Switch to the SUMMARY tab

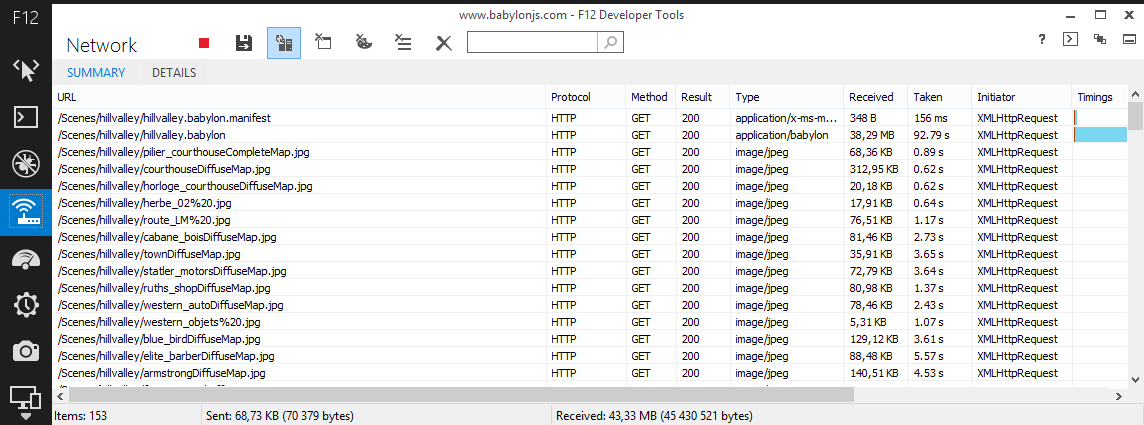tap(96, 73)
